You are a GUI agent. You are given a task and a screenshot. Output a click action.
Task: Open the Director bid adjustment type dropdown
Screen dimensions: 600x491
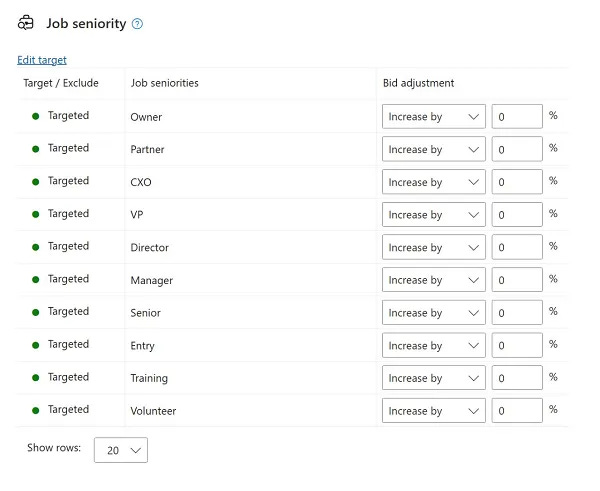pos(434,247)
